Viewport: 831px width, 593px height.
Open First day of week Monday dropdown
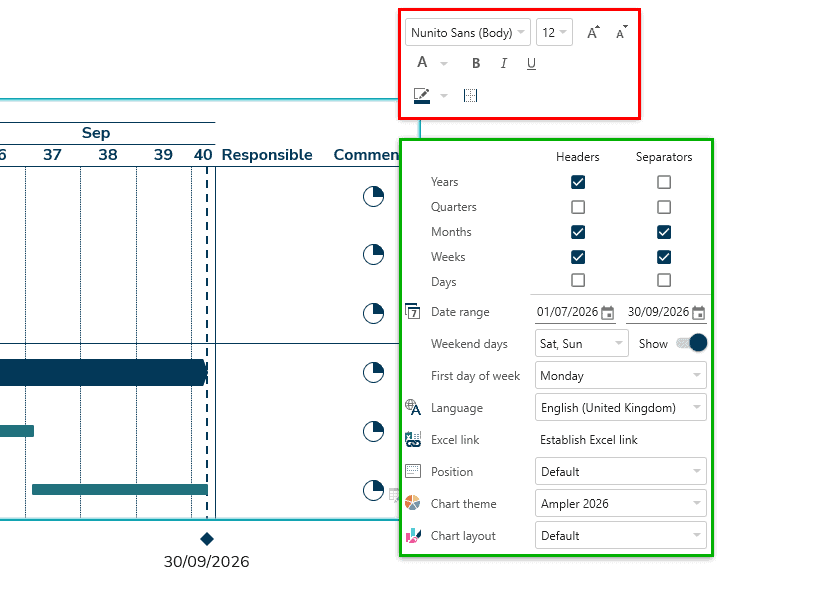click(x=621, y=375)
